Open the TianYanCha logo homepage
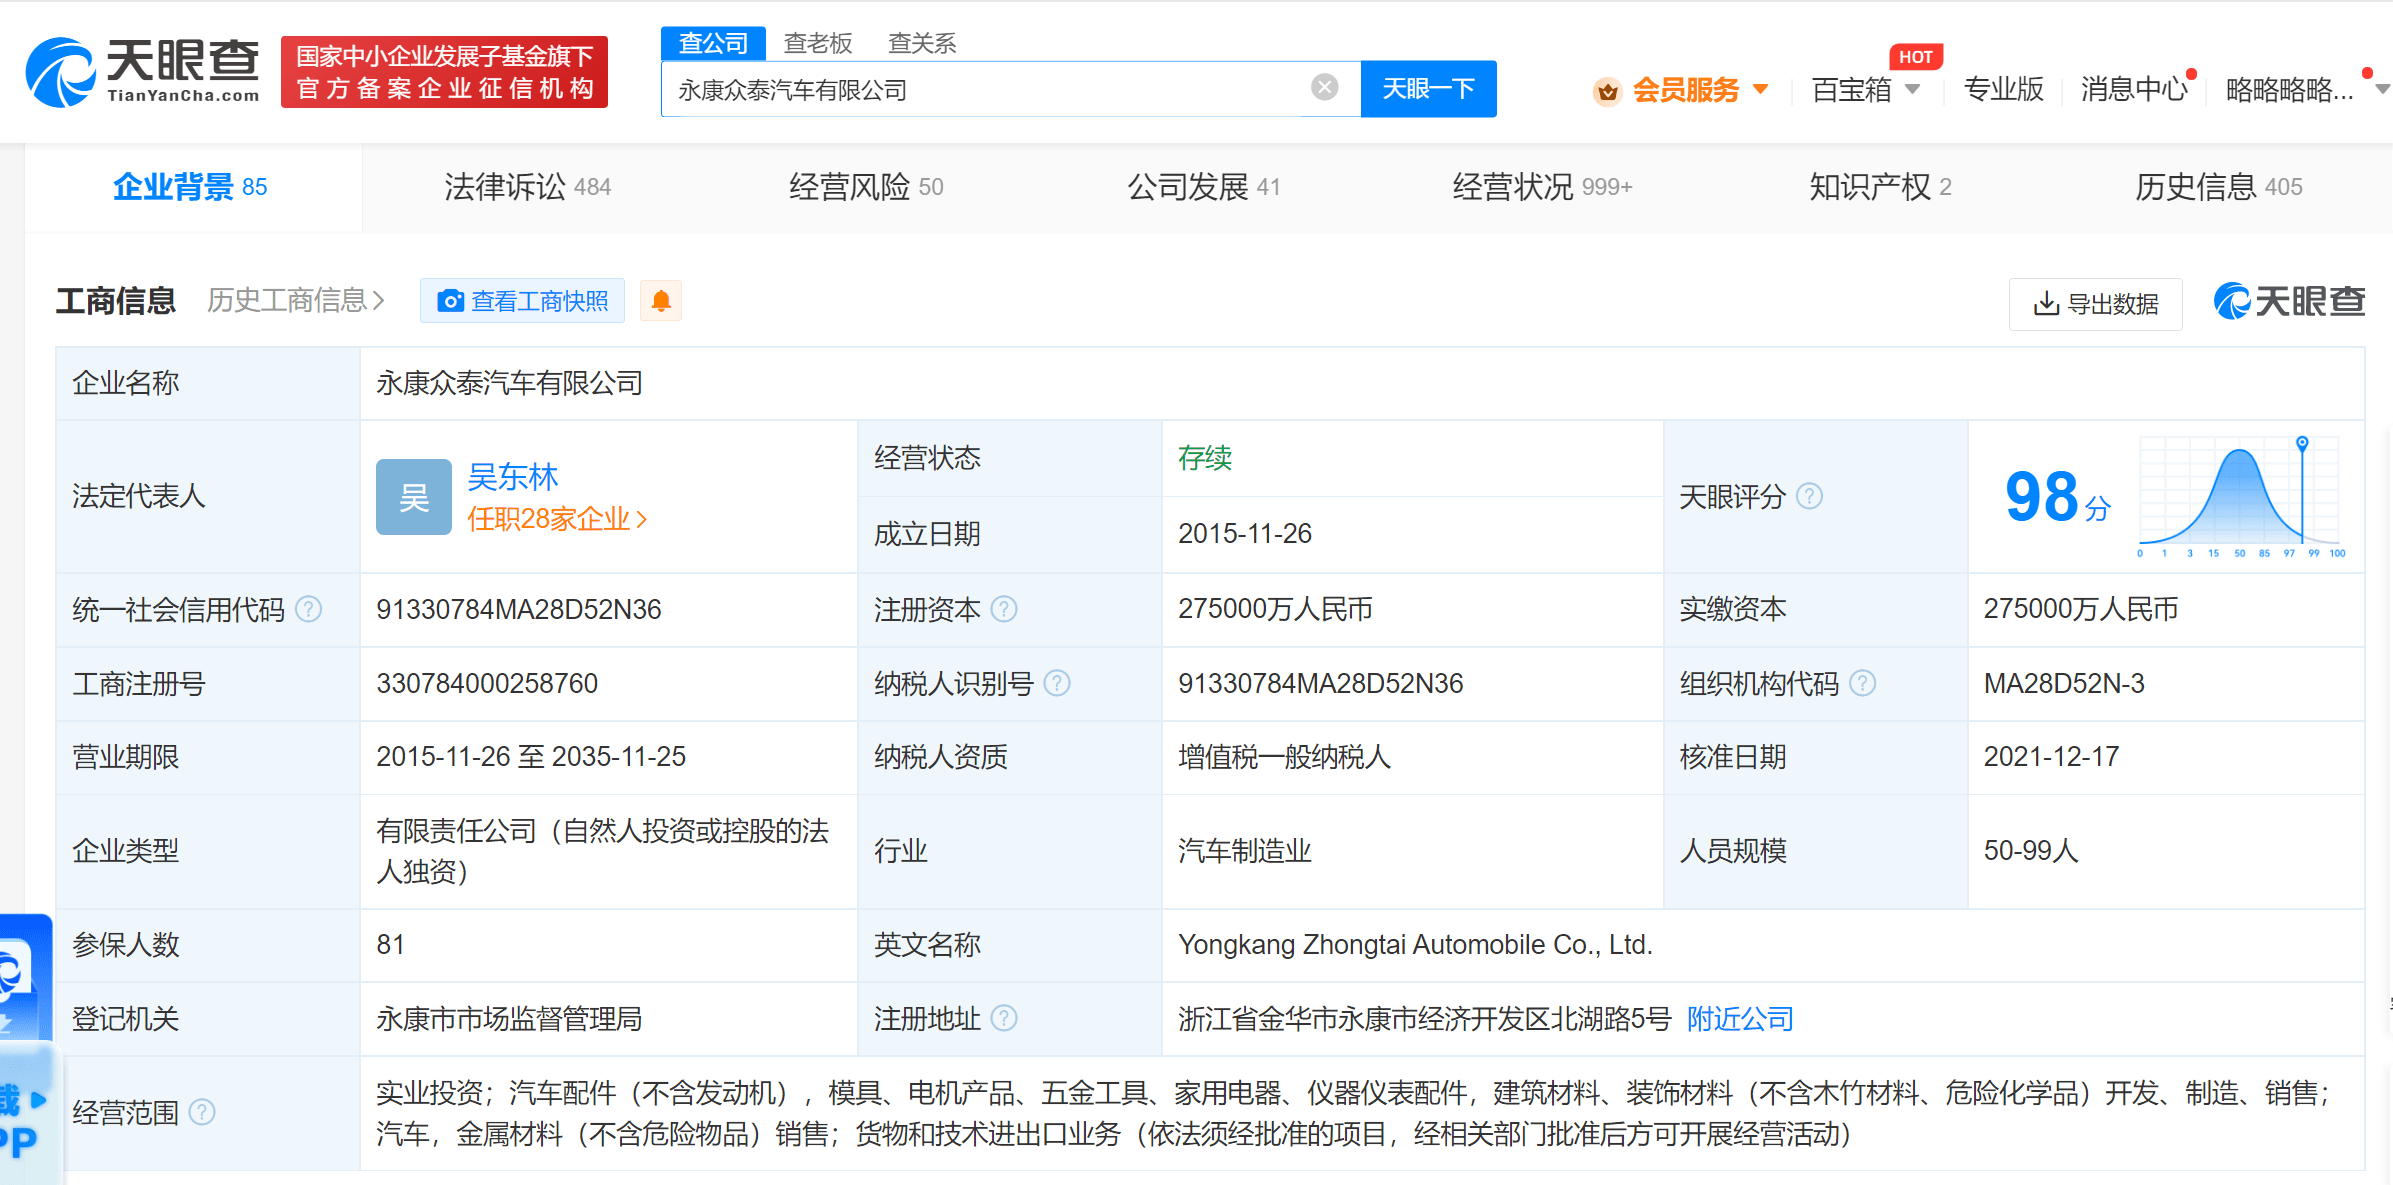2393x1185 pixels. click(142, 72)
